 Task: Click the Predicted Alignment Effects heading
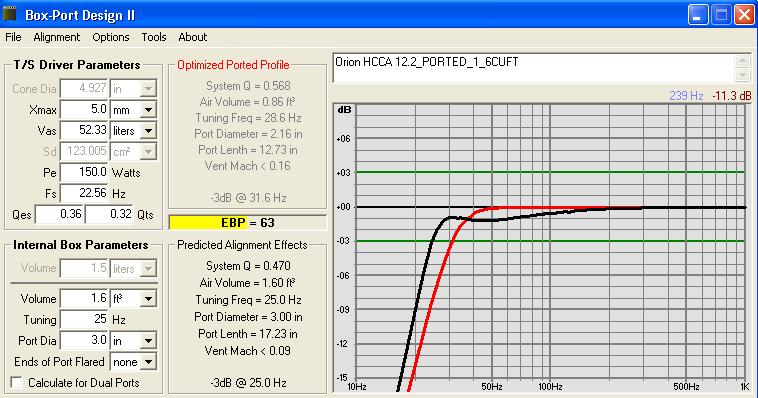242,245
